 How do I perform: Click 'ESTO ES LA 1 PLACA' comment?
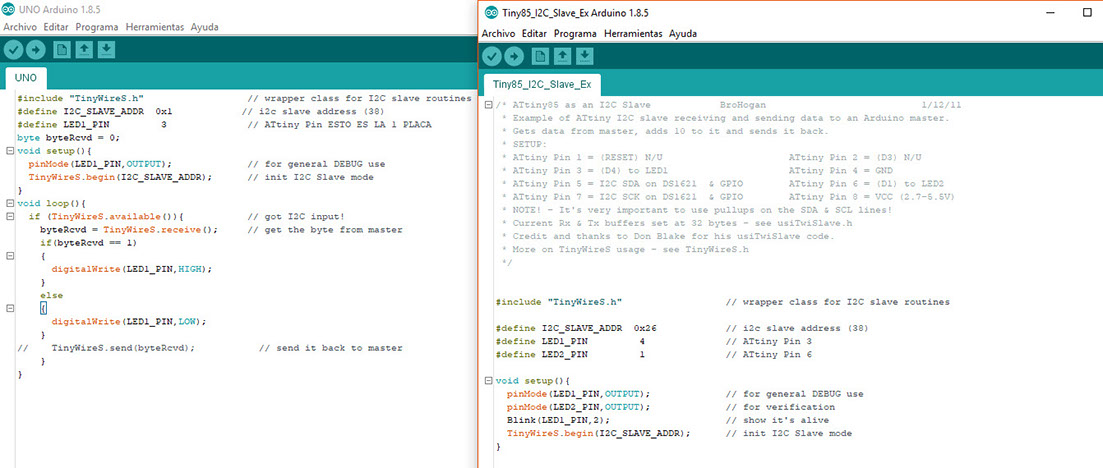click(380, 125)
